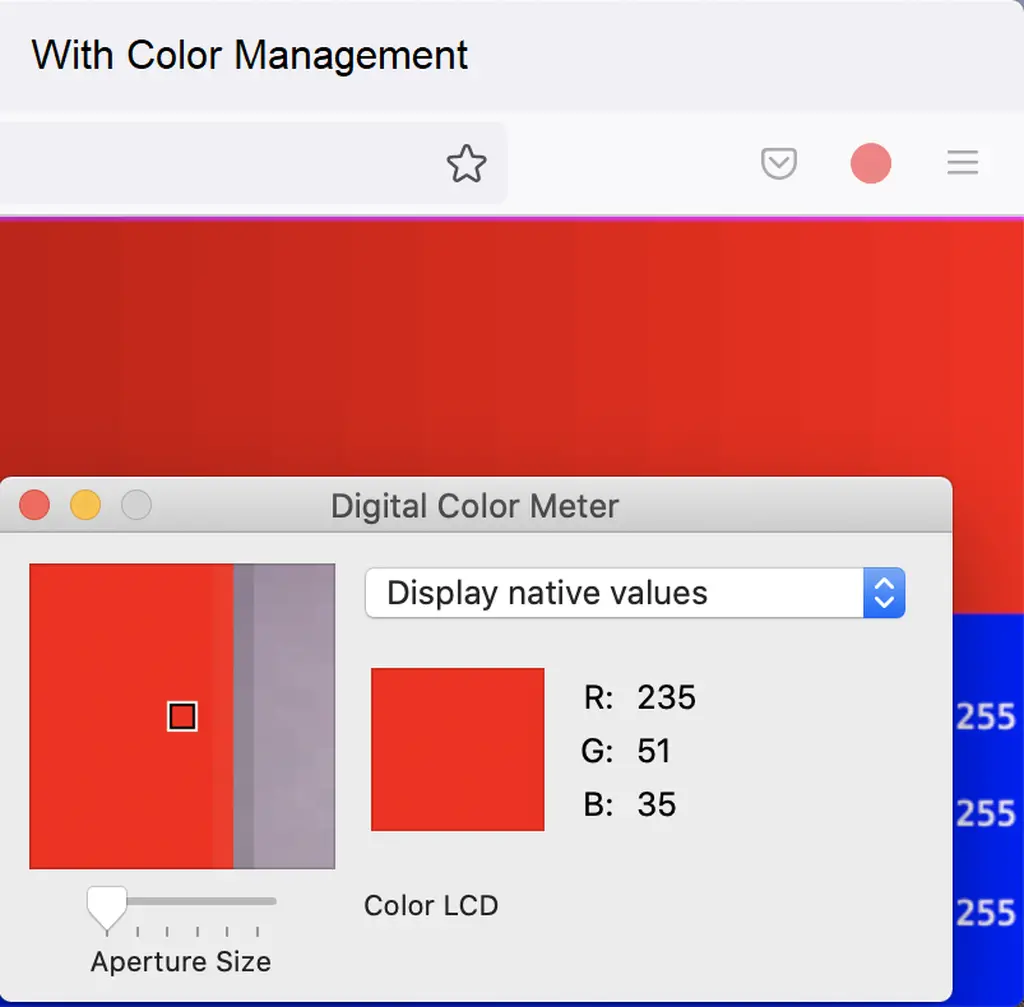
Task: Open the Firefox hamburger menu
Action: pyautogui.click(x=962, y=163)
